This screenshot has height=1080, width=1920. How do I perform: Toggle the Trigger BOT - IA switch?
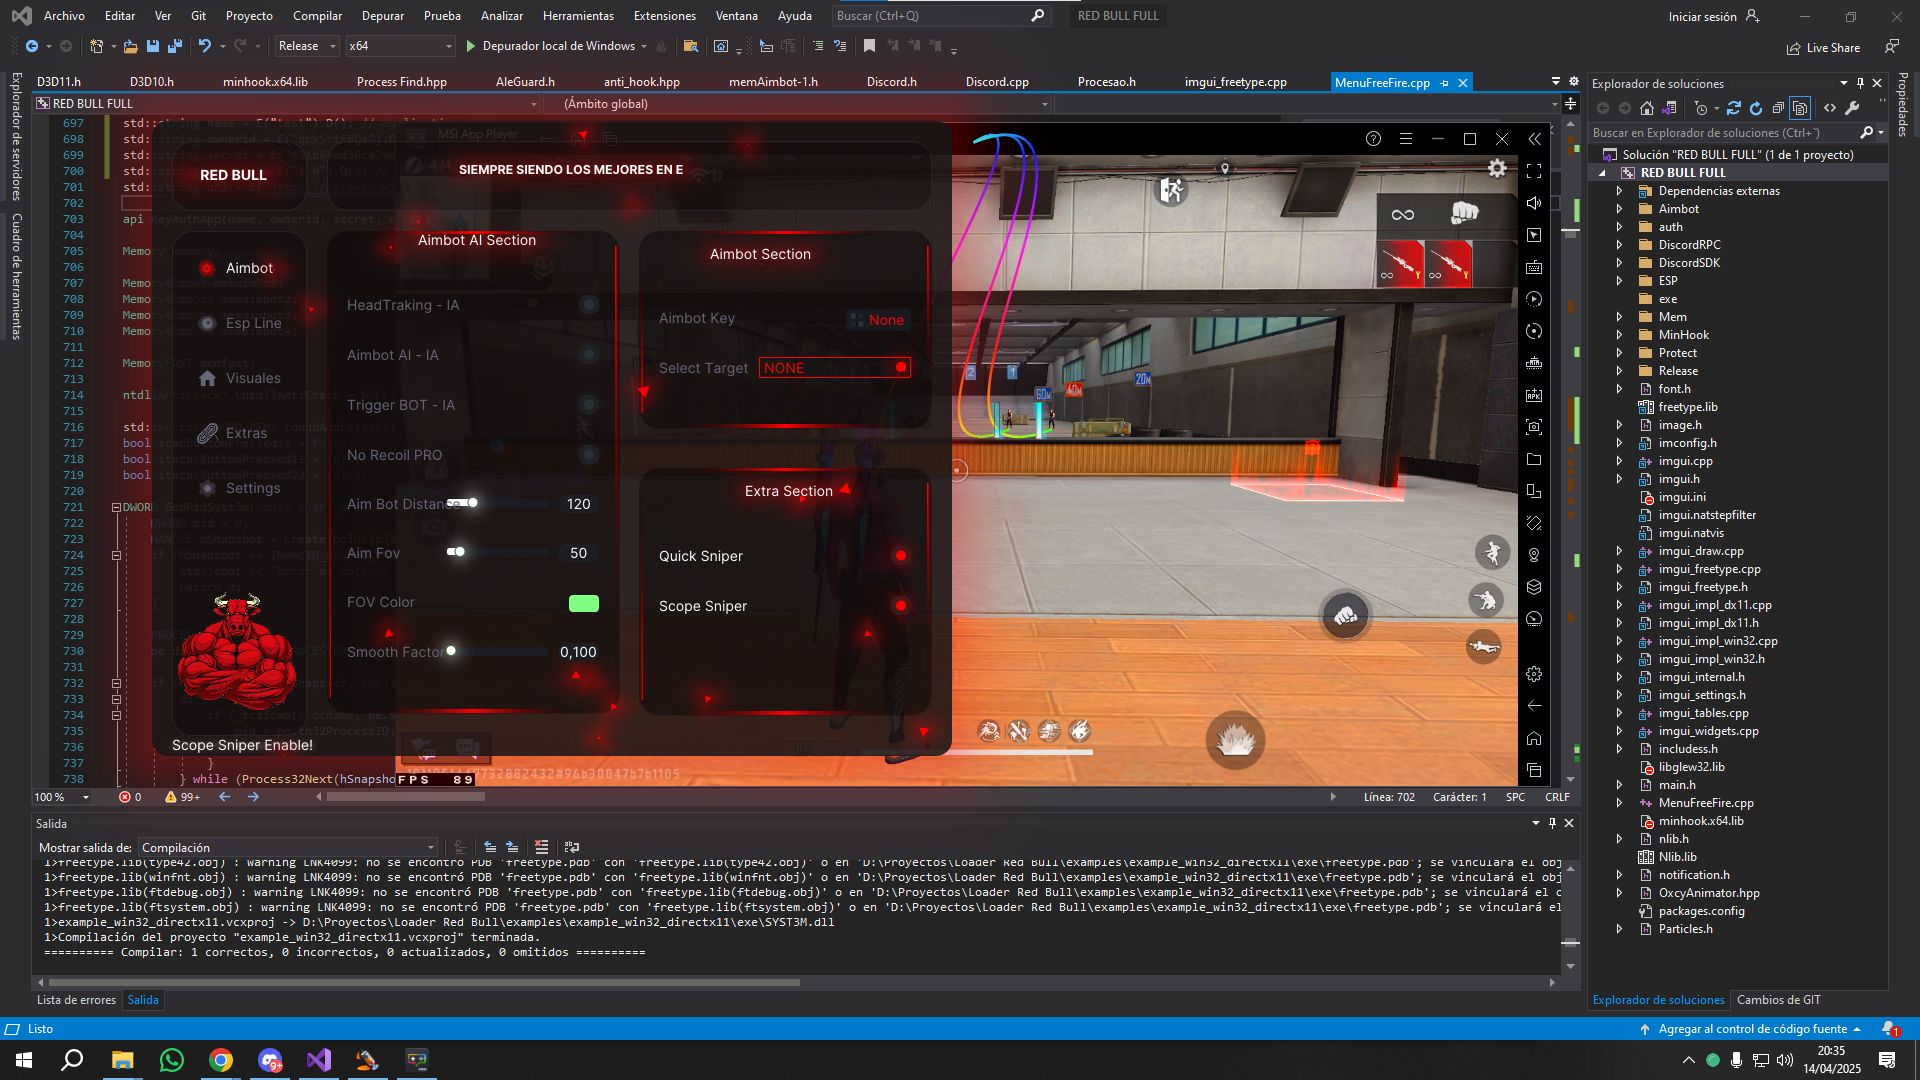589,405
